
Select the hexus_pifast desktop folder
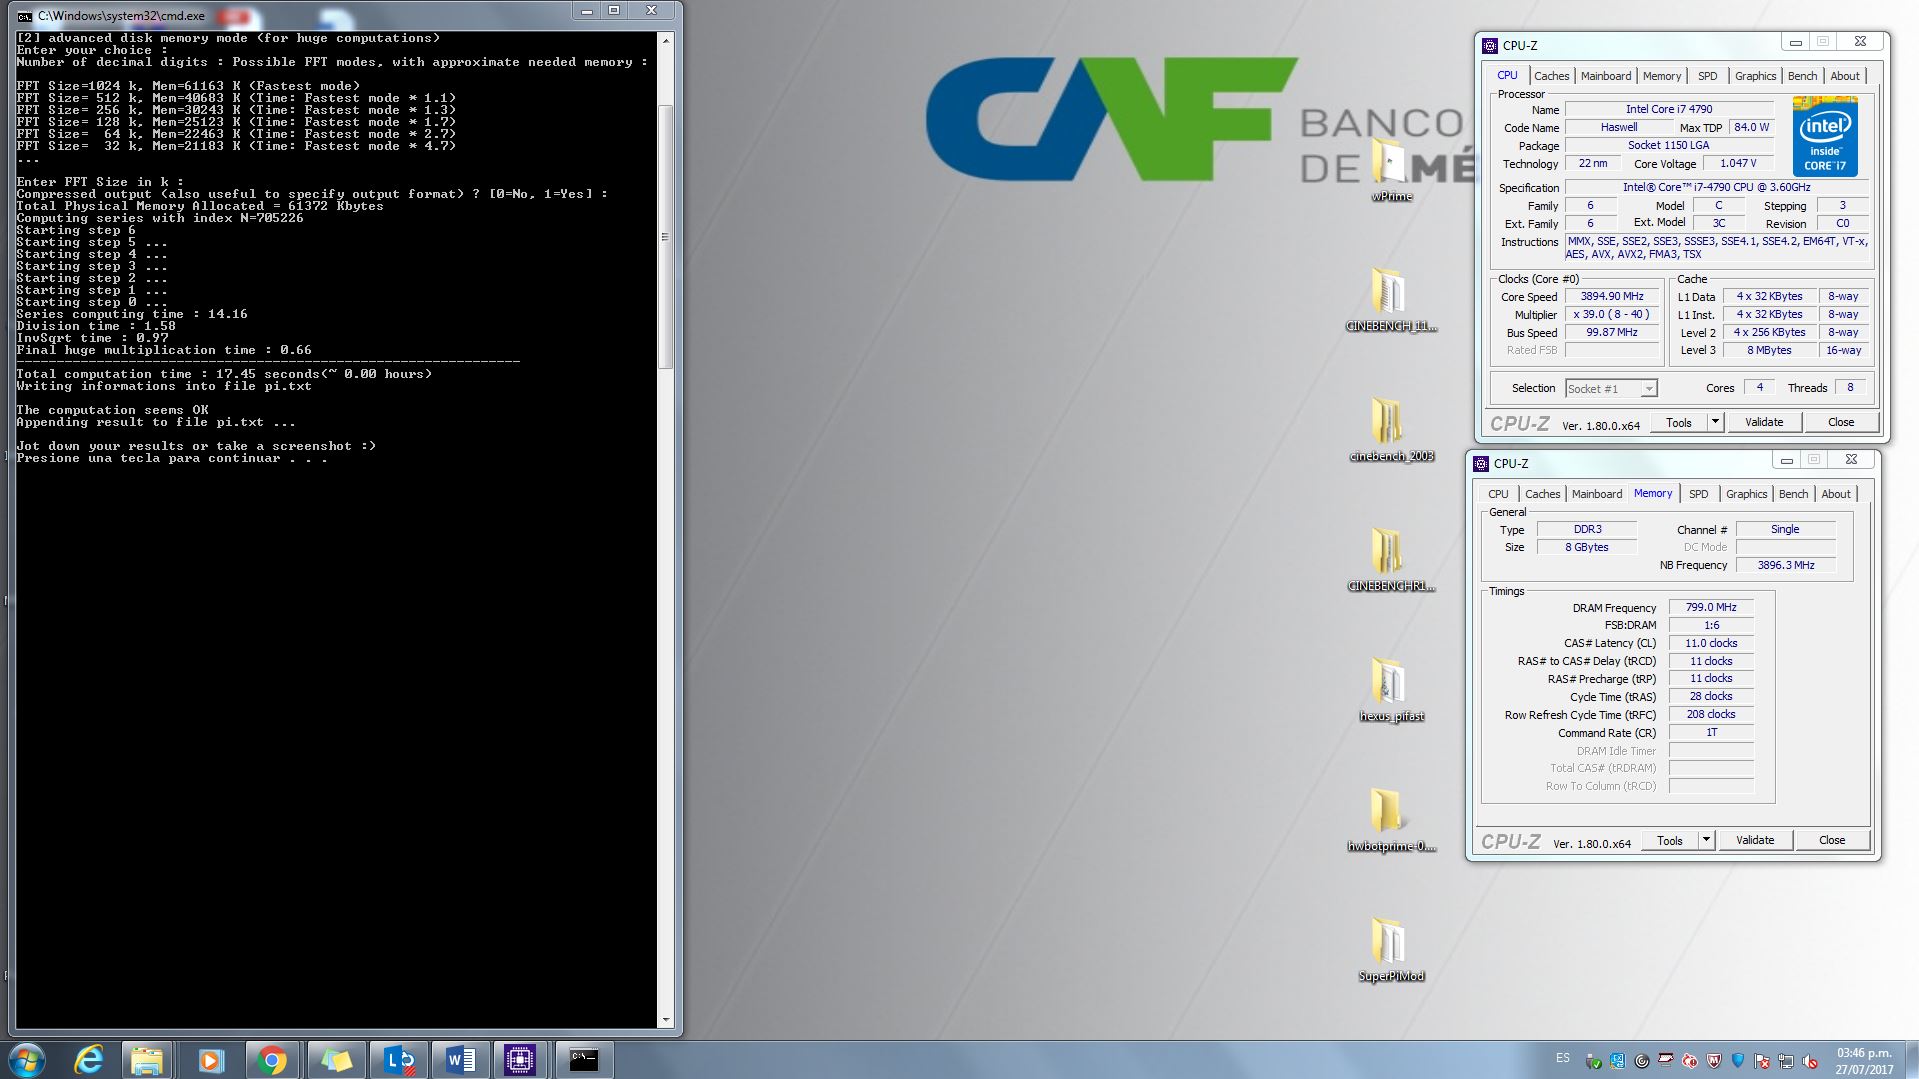click(x=1391, y=690)
